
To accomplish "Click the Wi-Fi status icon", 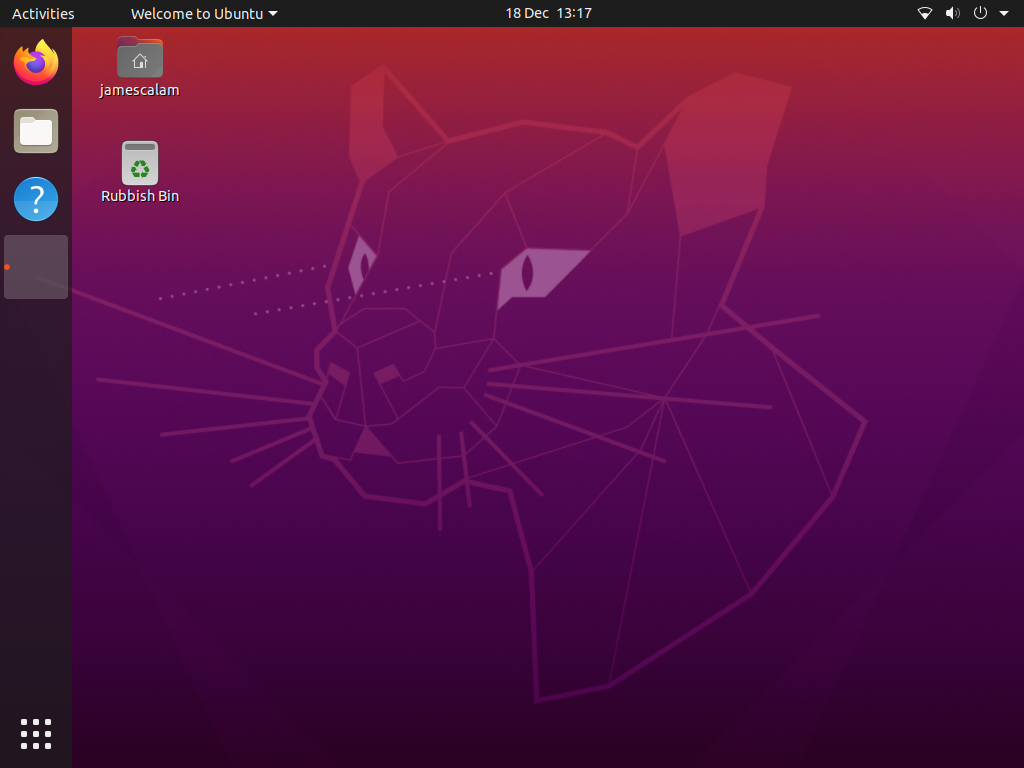I will tap(924, 13).
